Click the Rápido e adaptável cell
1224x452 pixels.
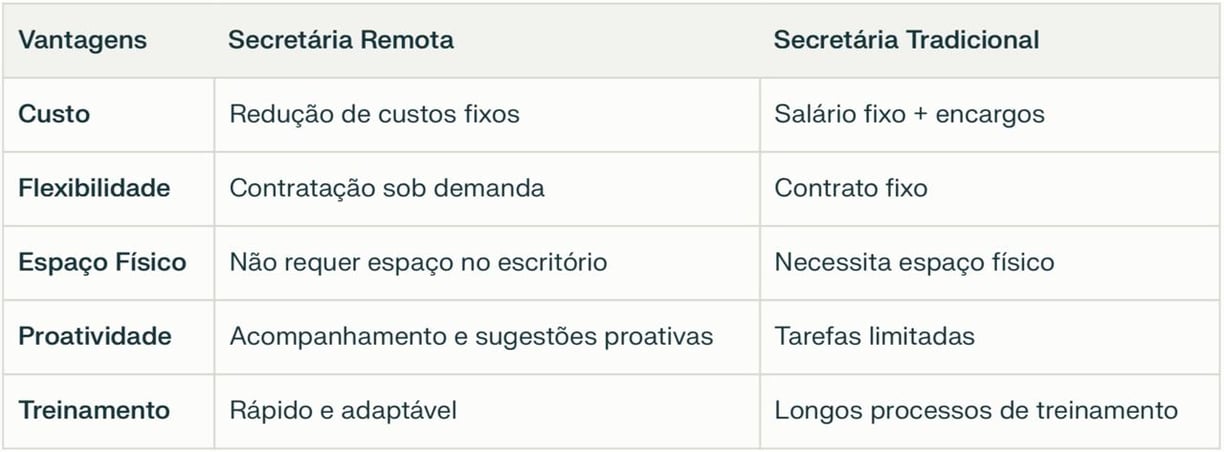[x=344, y=410]
